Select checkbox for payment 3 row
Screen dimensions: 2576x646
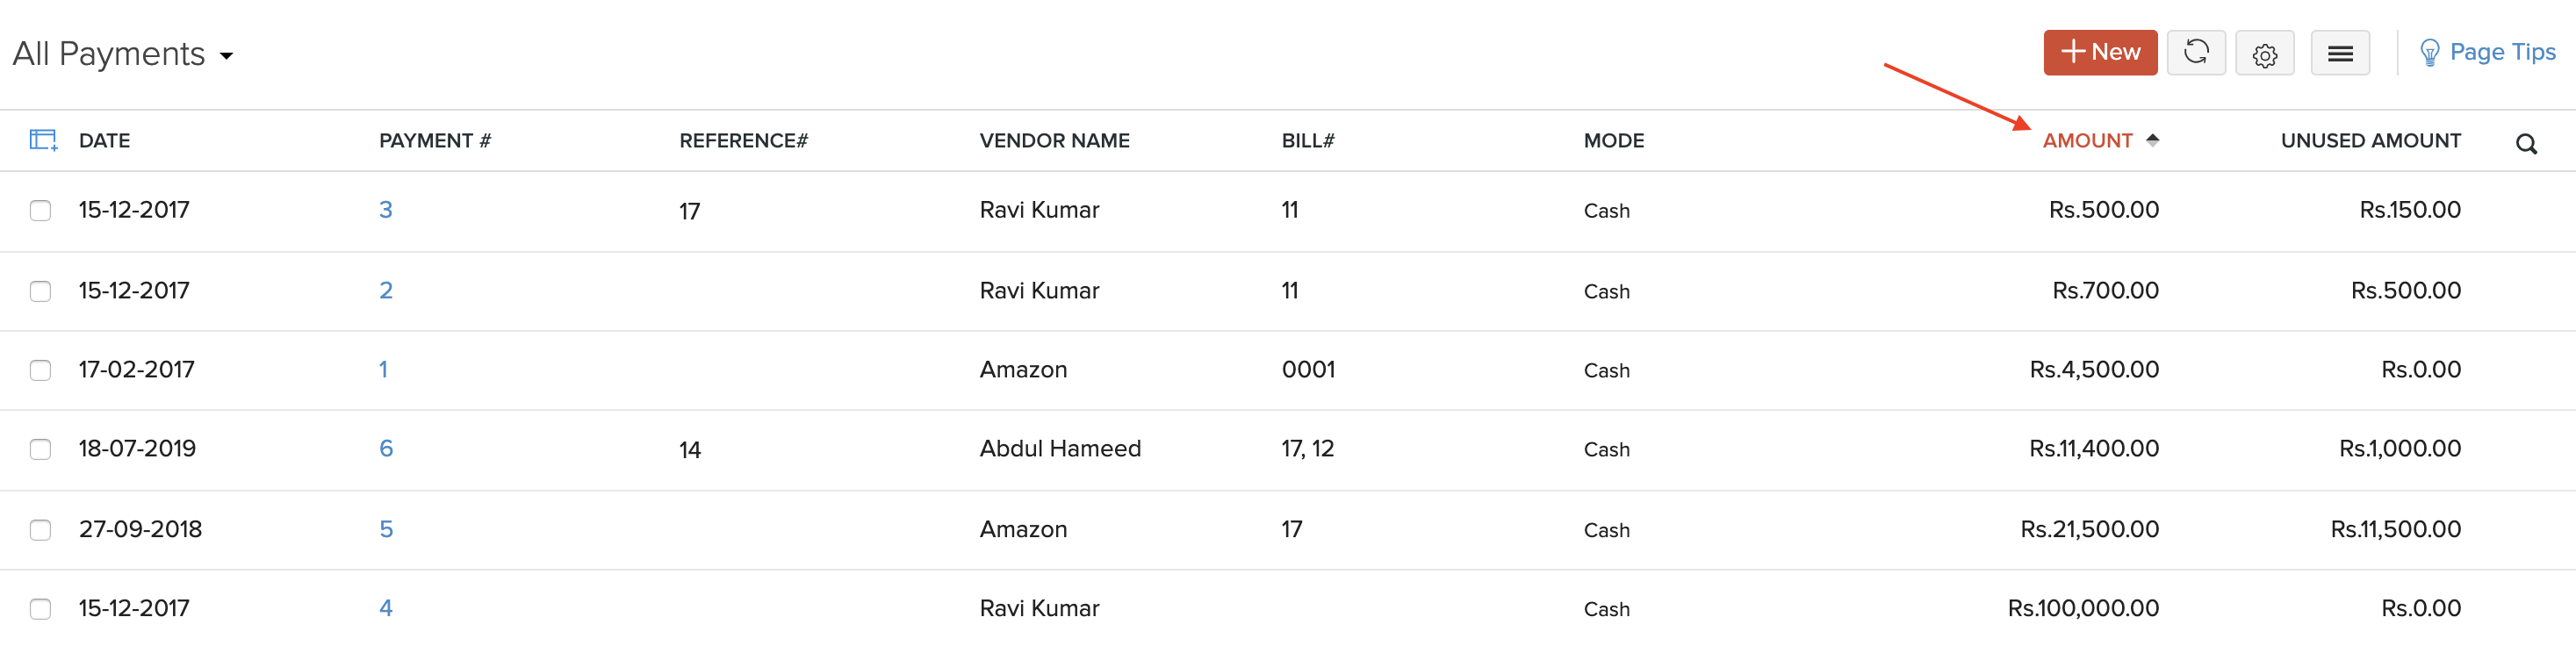[x=40, y=210]
